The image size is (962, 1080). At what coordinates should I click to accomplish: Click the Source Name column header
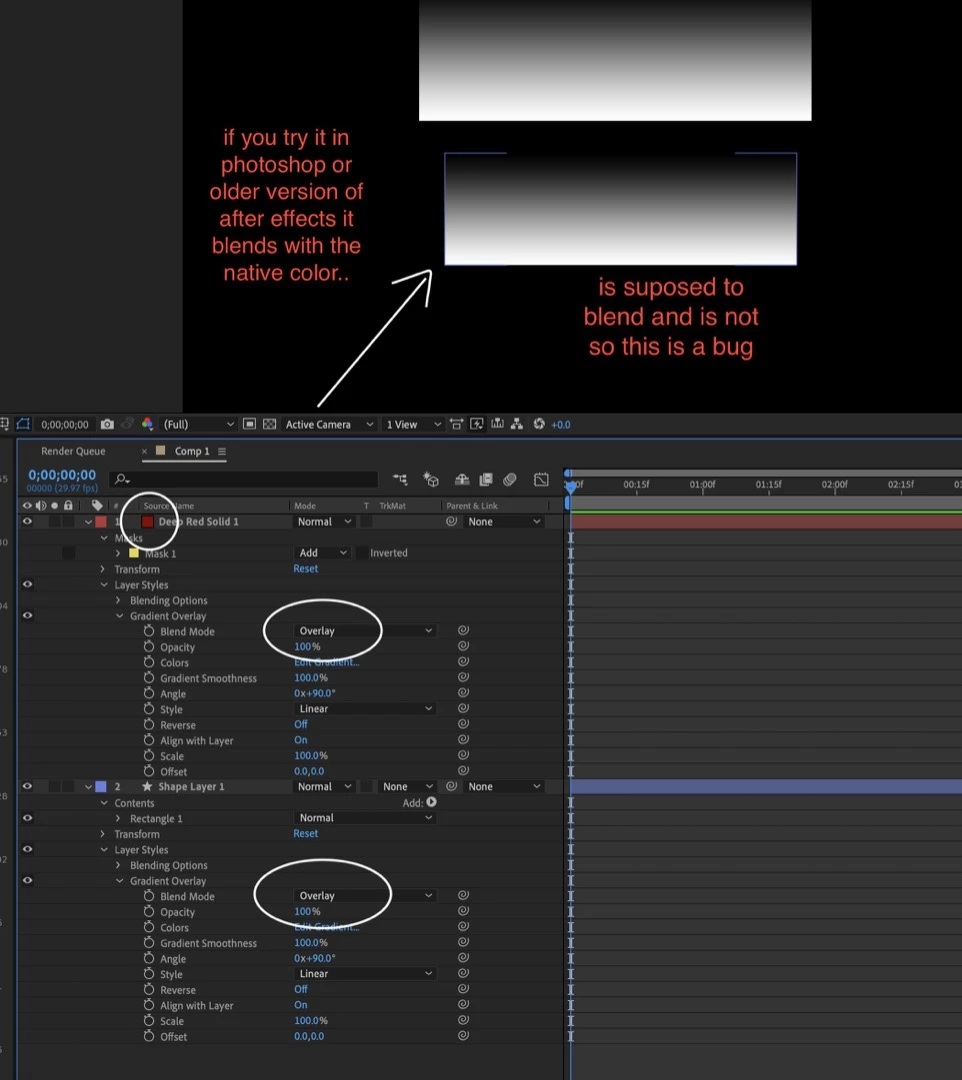(169, 506)
